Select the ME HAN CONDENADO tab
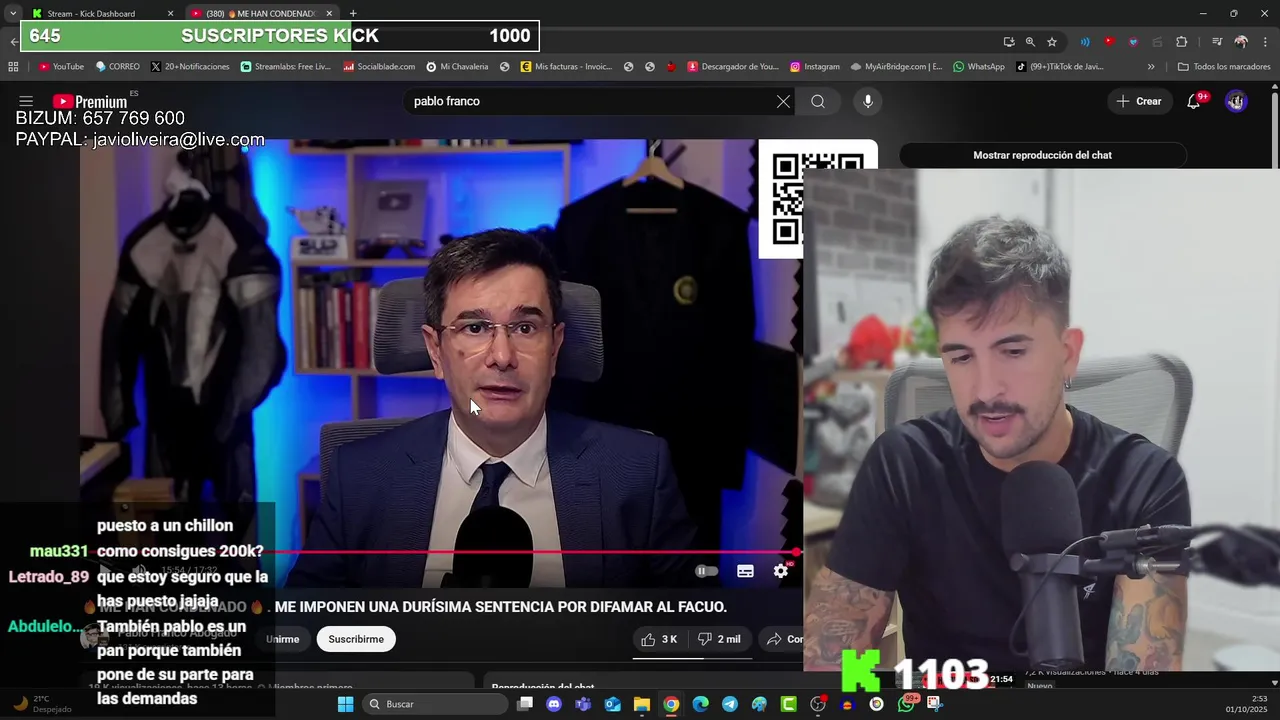 [x=260, y=13]
